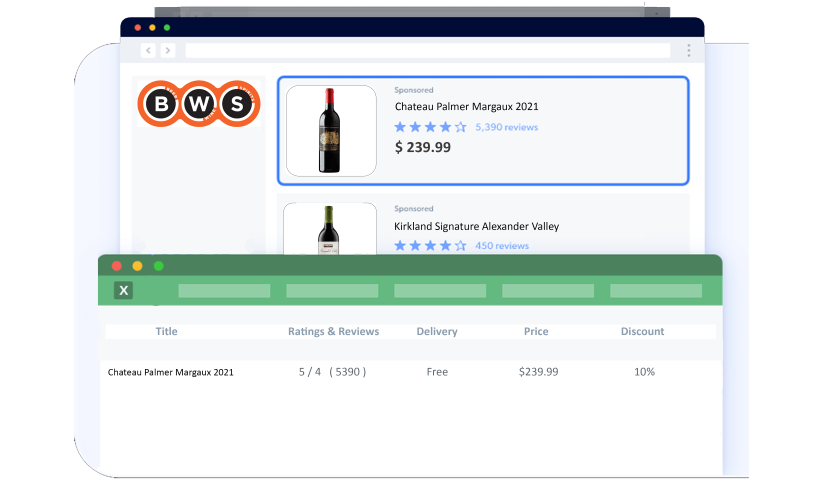Click the Kirkland Signature star rating
823x480 pixels.
click(430, 246)
